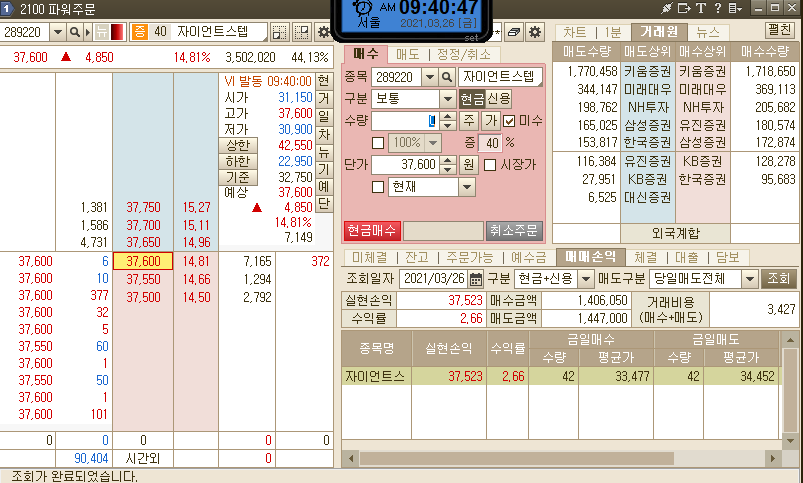Open the gear settings right of the eraser icon
Screen dimensions: 803x483
(535, 32)
